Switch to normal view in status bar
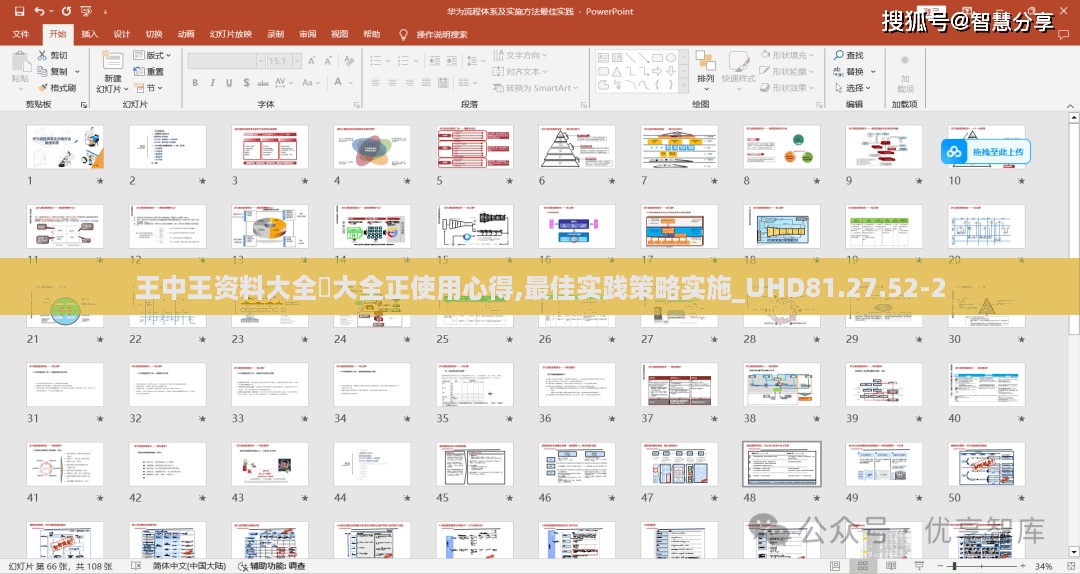This screenshot has width=1080, height=574. (x=834, y=566)
